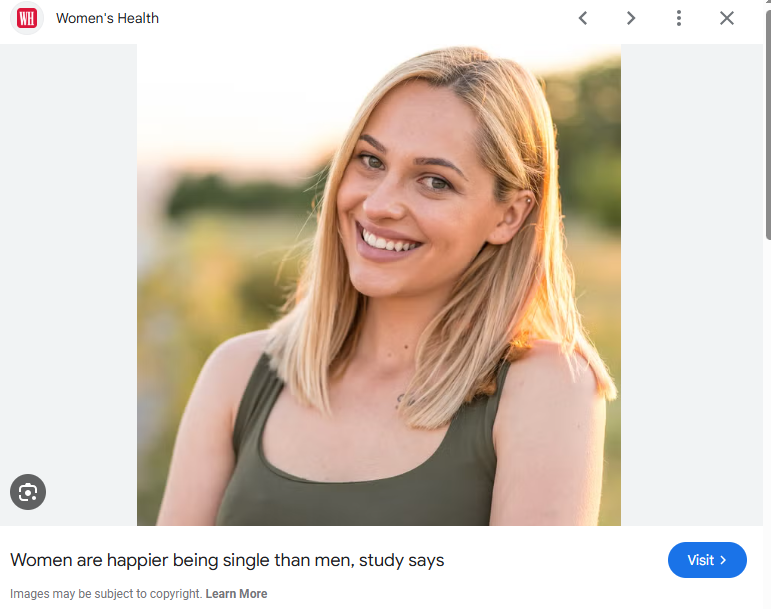Search the image with Google Lens
The width and height of the screenshot is (771, 609).
point(28,492)
